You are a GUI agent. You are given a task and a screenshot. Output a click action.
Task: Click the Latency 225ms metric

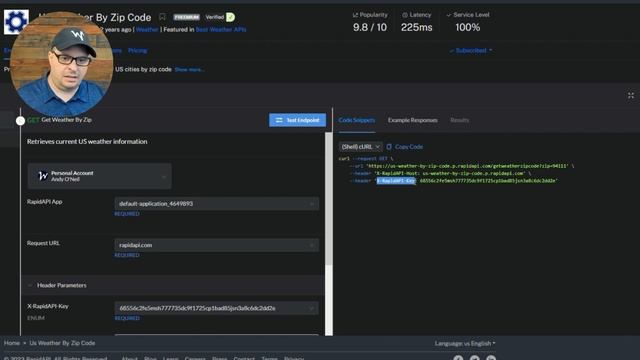point(417,22)
